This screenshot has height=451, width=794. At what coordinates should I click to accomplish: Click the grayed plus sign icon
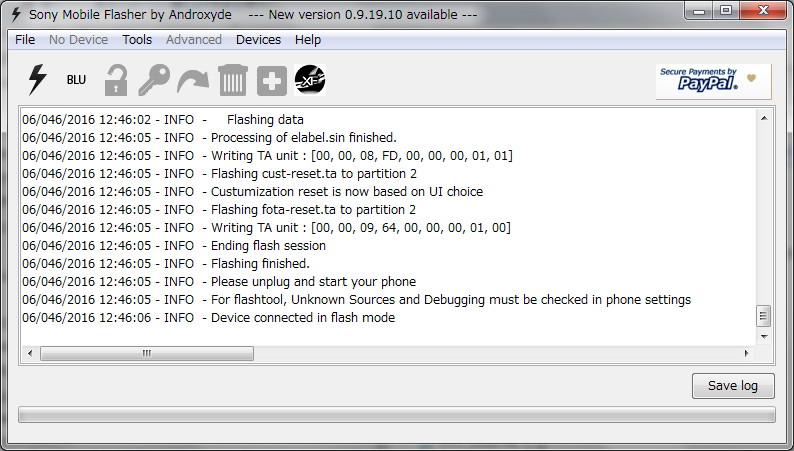point(272,80)
